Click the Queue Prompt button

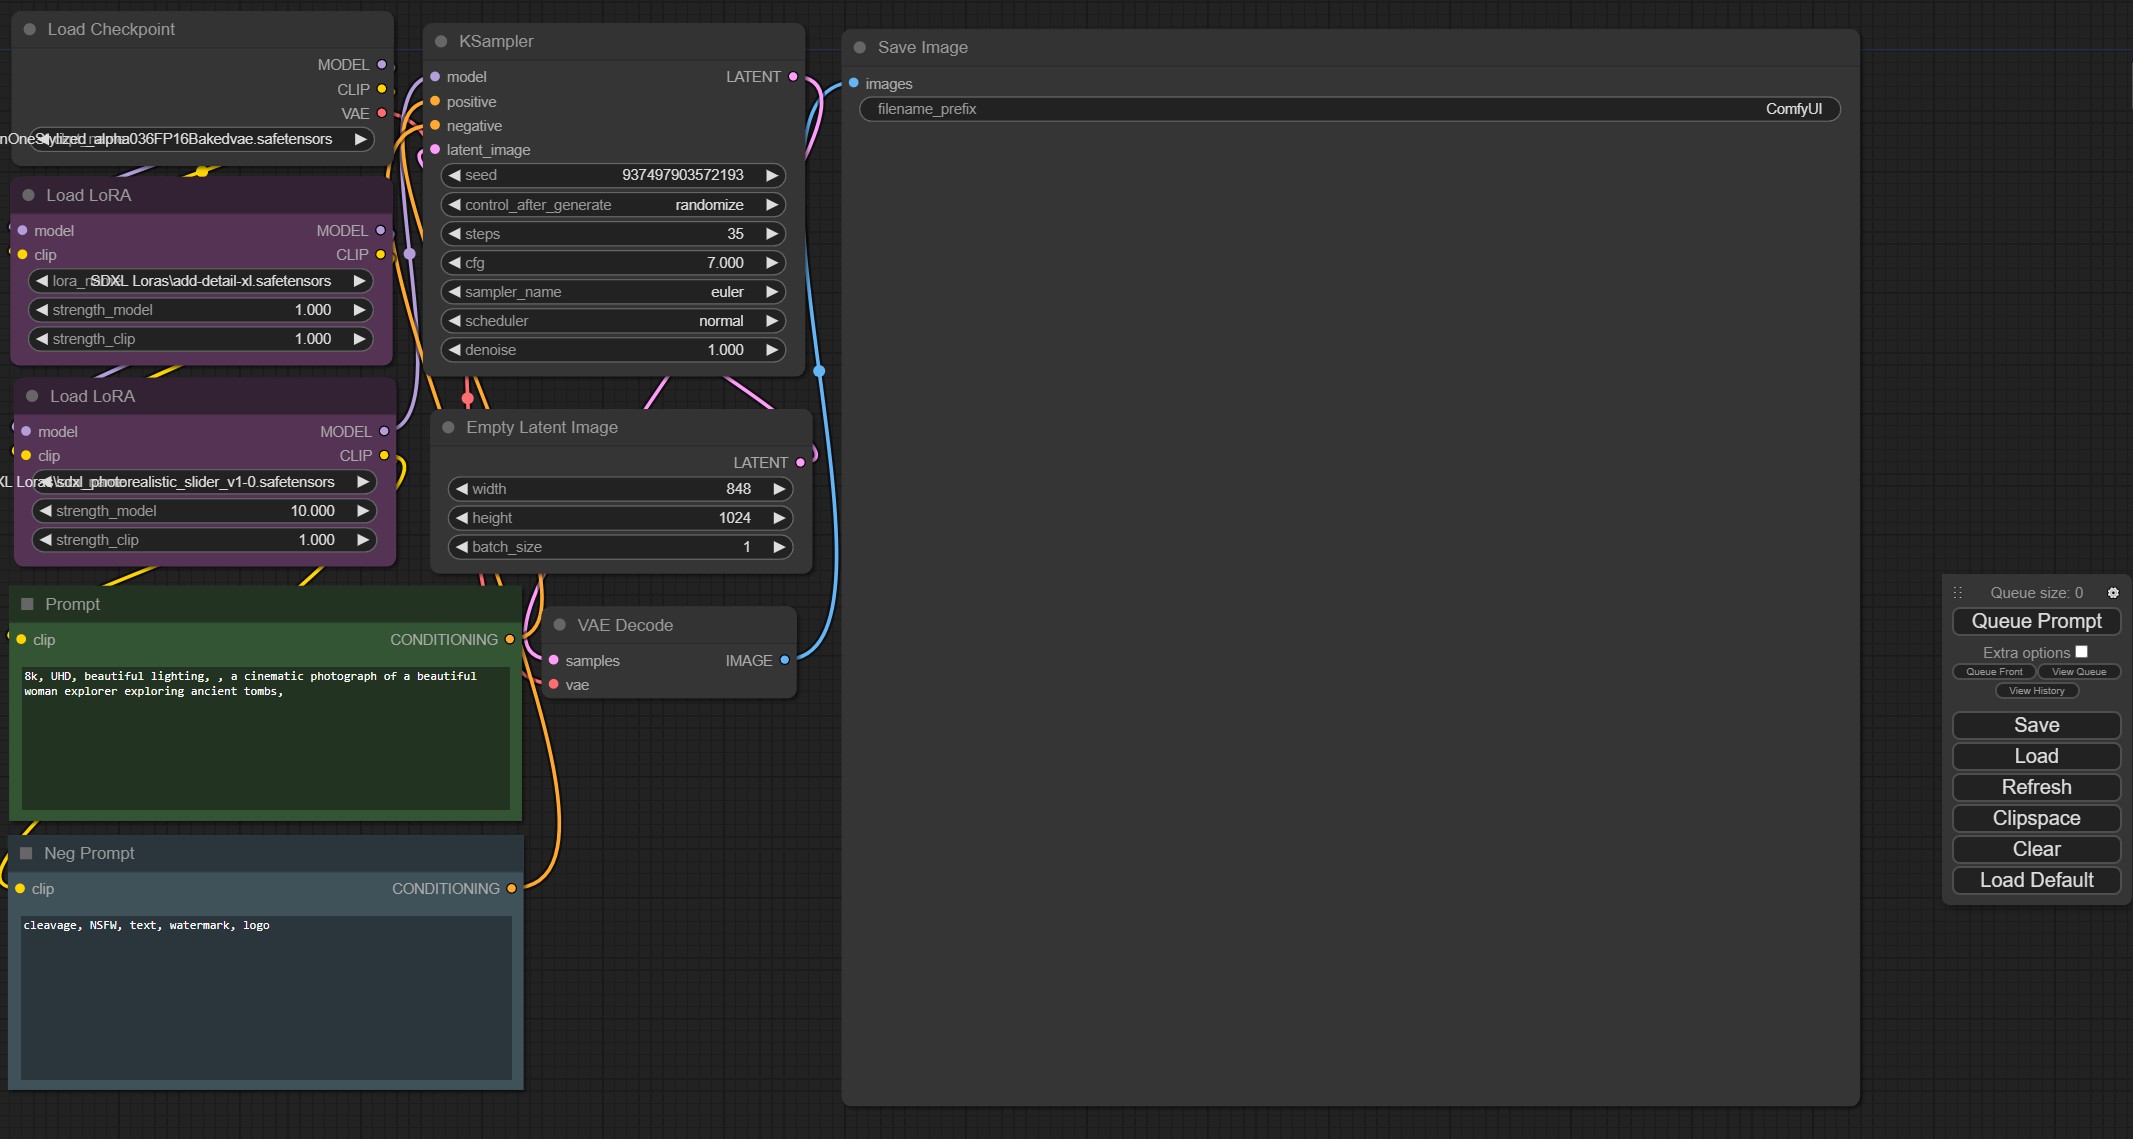(x=2037, y=625)
